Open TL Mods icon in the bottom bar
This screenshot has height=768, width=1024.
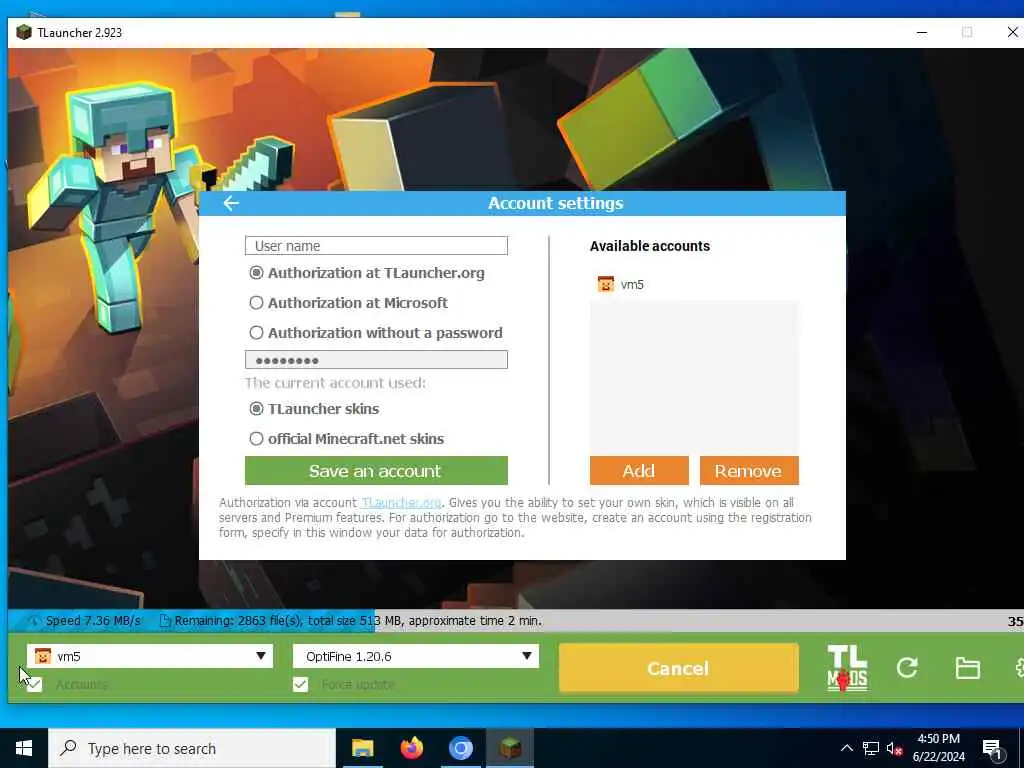point(847,668)
